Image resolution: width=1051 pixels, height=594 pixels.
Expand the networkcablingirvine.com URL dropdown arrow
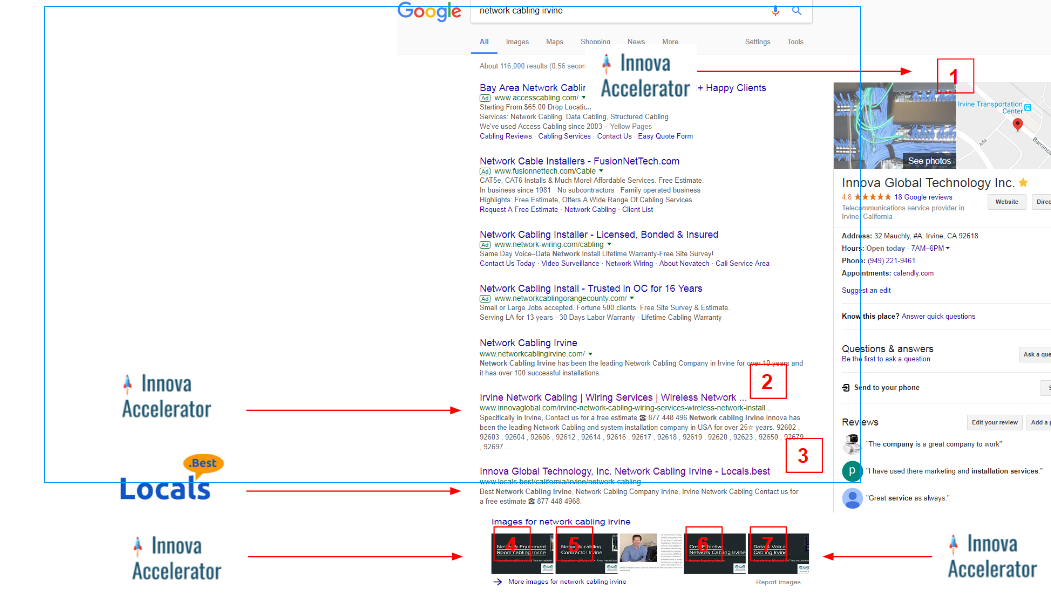tap(590, 354)
